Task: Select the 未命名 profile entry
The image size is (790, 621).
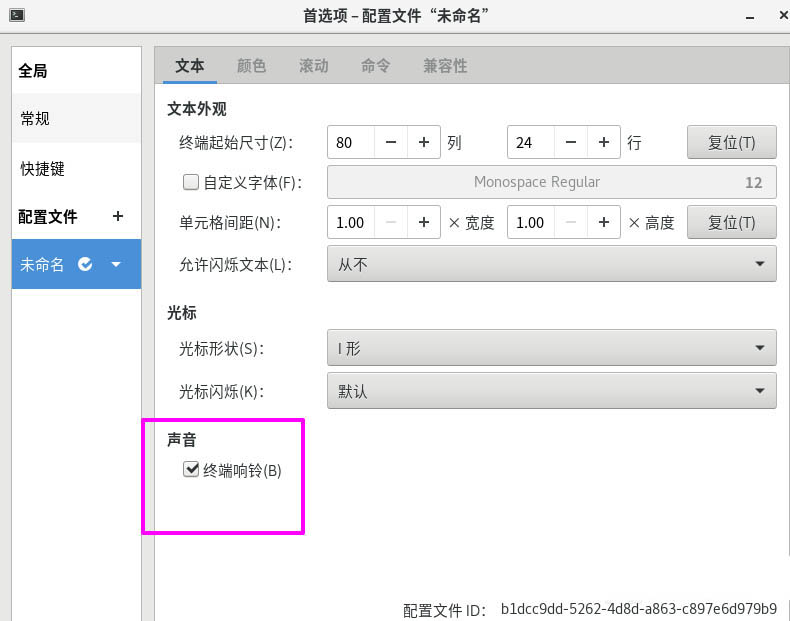Action: pos(77,264)
